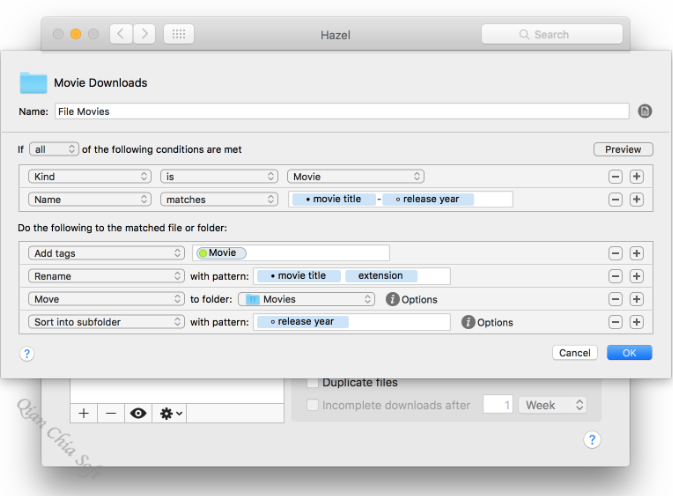Add an action after the Move row
The image size is (673, 496).
point(637,299)
